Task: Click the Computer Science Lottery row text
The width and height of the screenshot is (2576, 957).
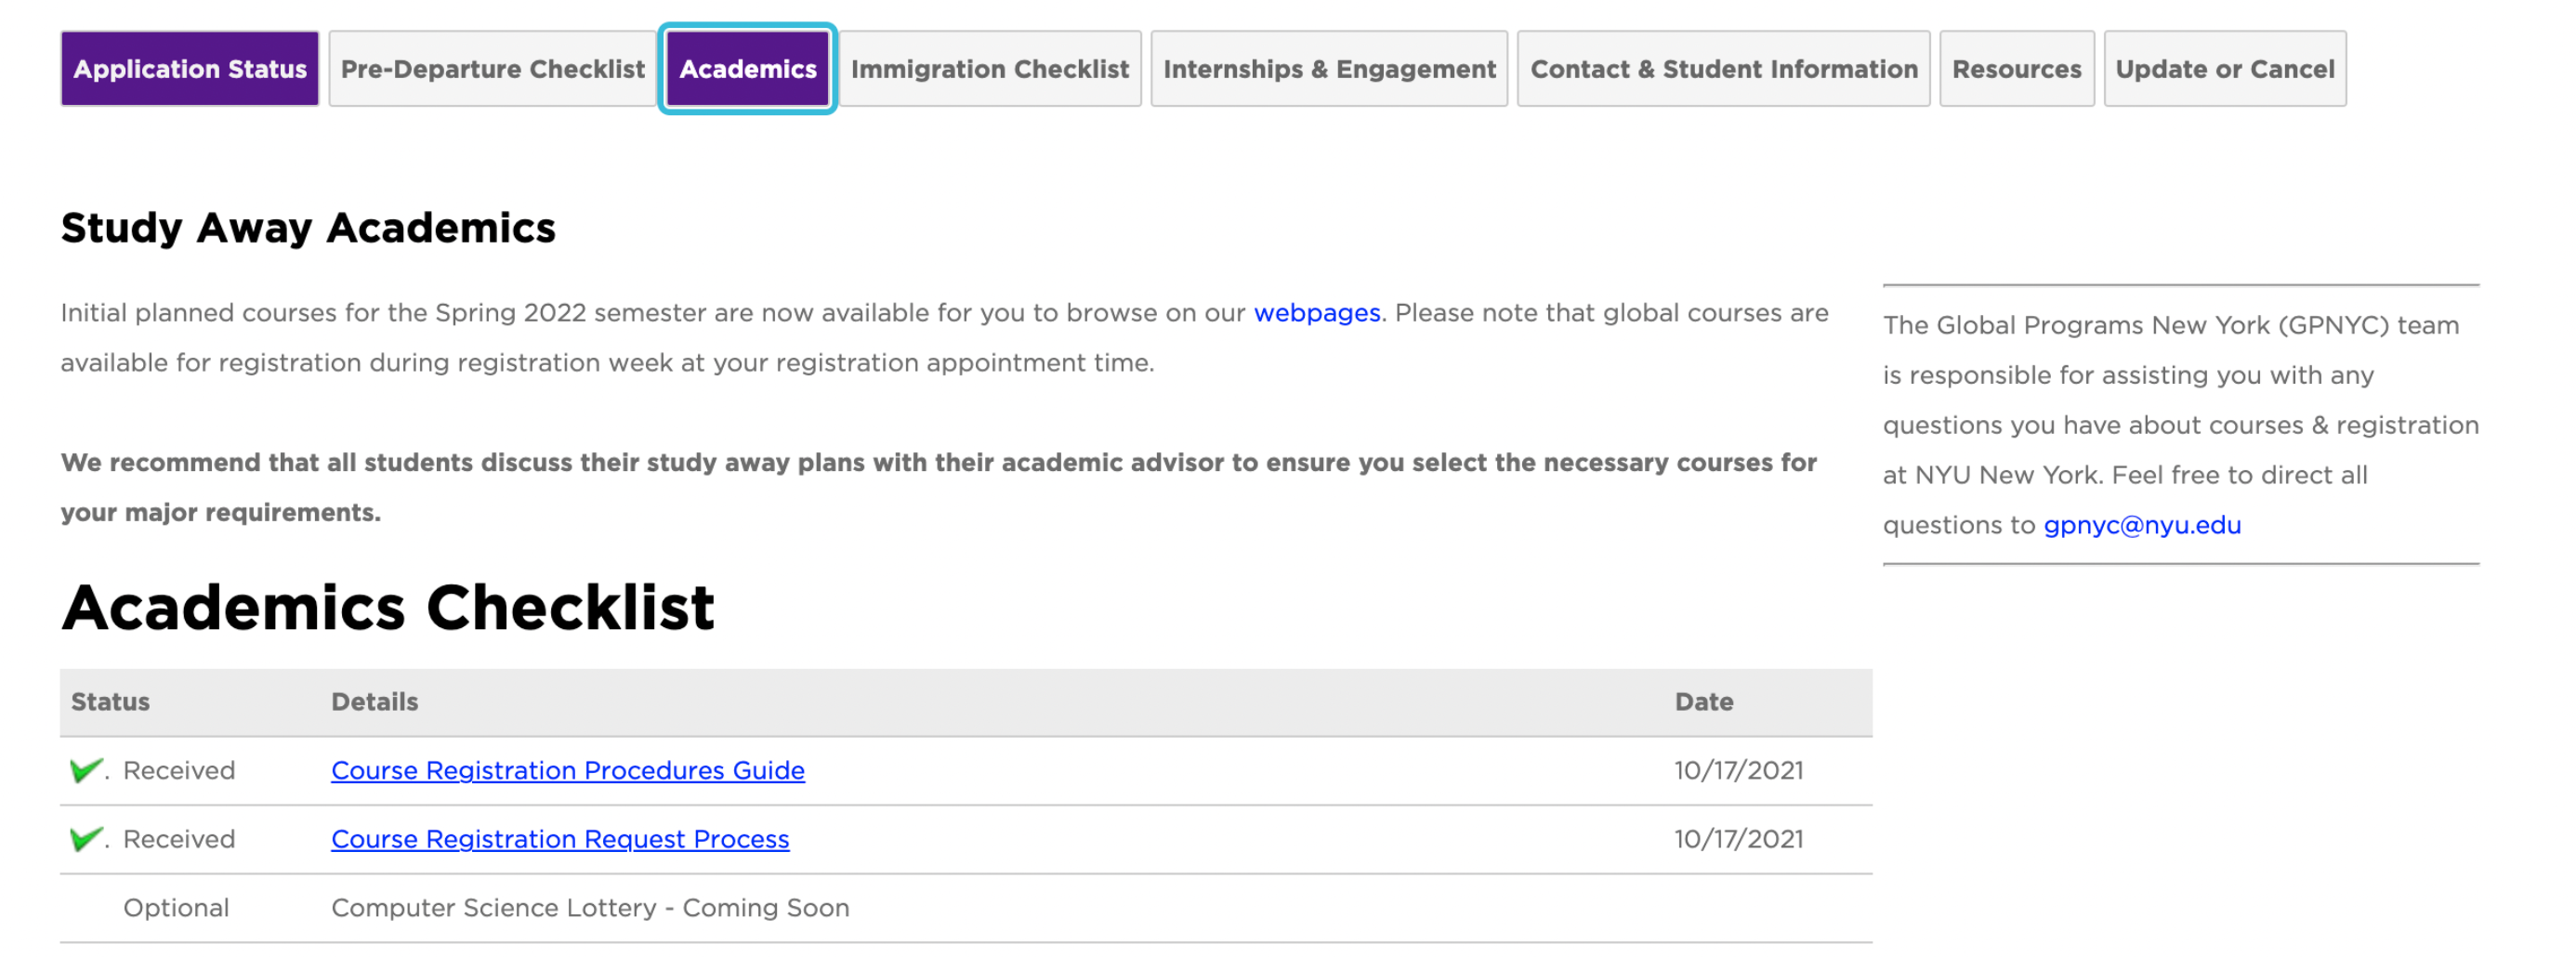Action: 590,908
